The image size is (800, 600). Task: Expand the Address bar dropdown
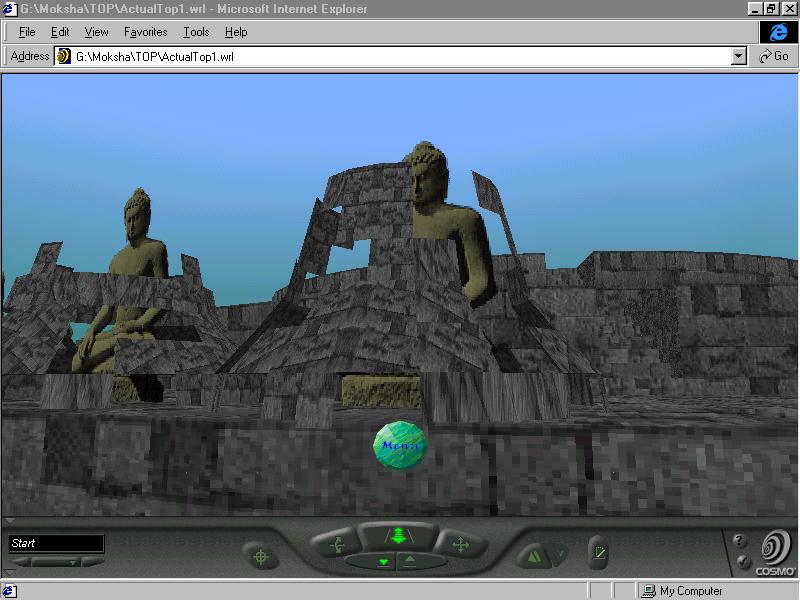pyautogui.click(x=739, y=57)
